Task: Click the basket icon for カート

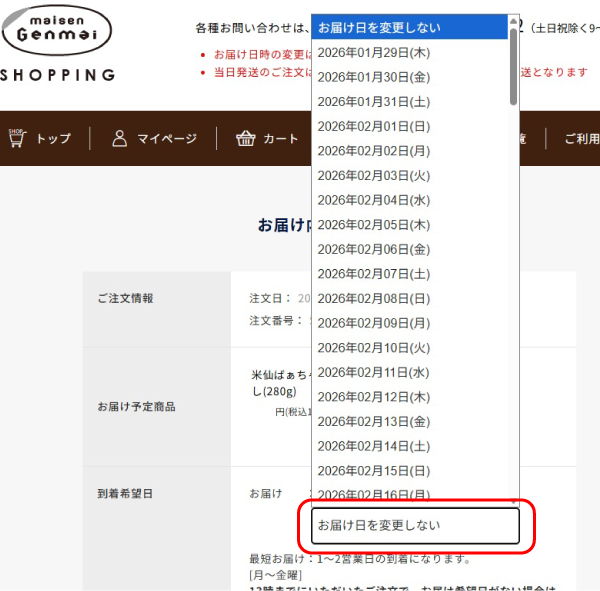Action: pos(246,138)
